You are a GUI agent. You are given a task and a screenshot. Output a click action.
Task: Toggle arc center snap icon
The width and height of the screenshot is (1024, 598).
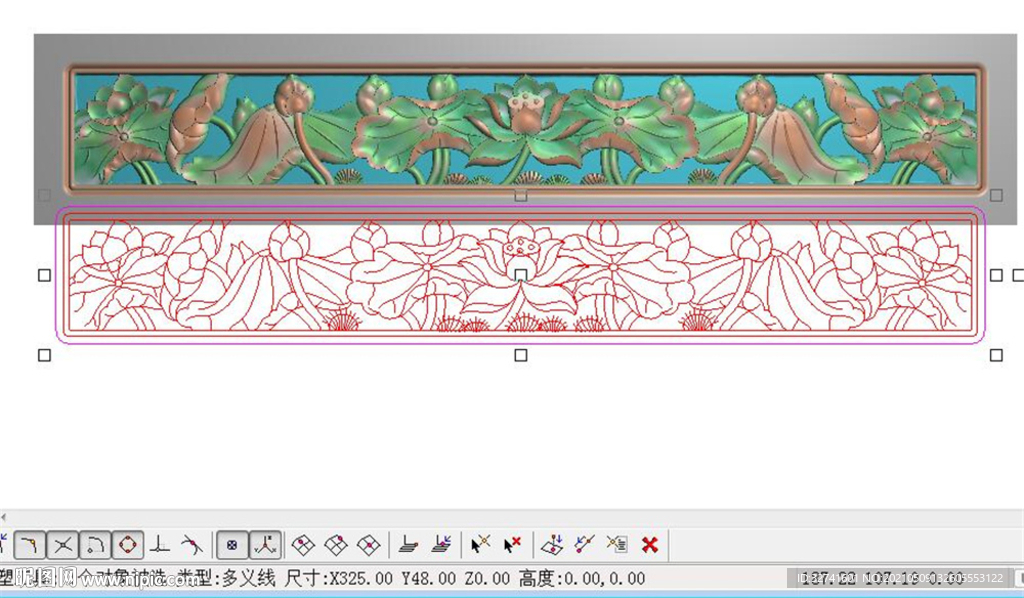[95, 544]
